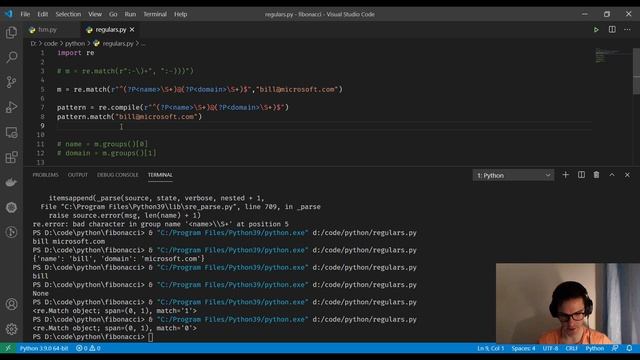Select the TERMINAL panel tab
The height and width of the screenshot is (360, 640).
click(160, 175)
